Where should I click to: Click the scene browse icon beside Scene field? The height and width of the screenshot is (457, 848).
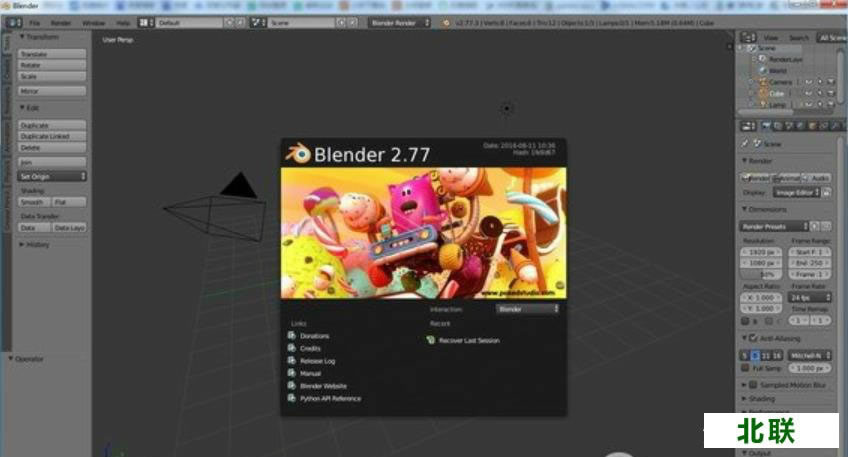[x=257, y=23]
